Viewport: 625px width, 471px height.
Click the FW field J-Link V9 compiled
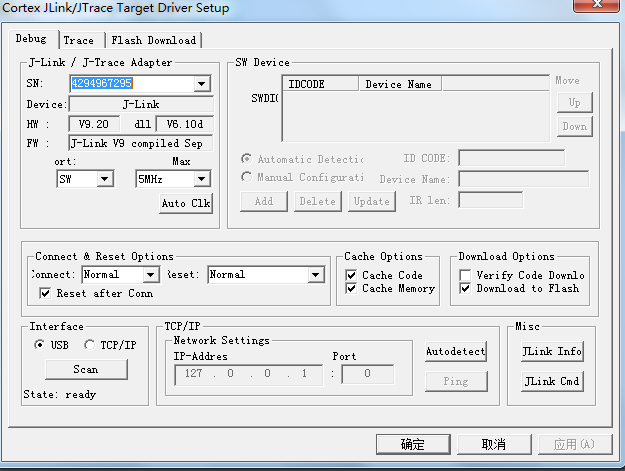[x=141, y=143]
